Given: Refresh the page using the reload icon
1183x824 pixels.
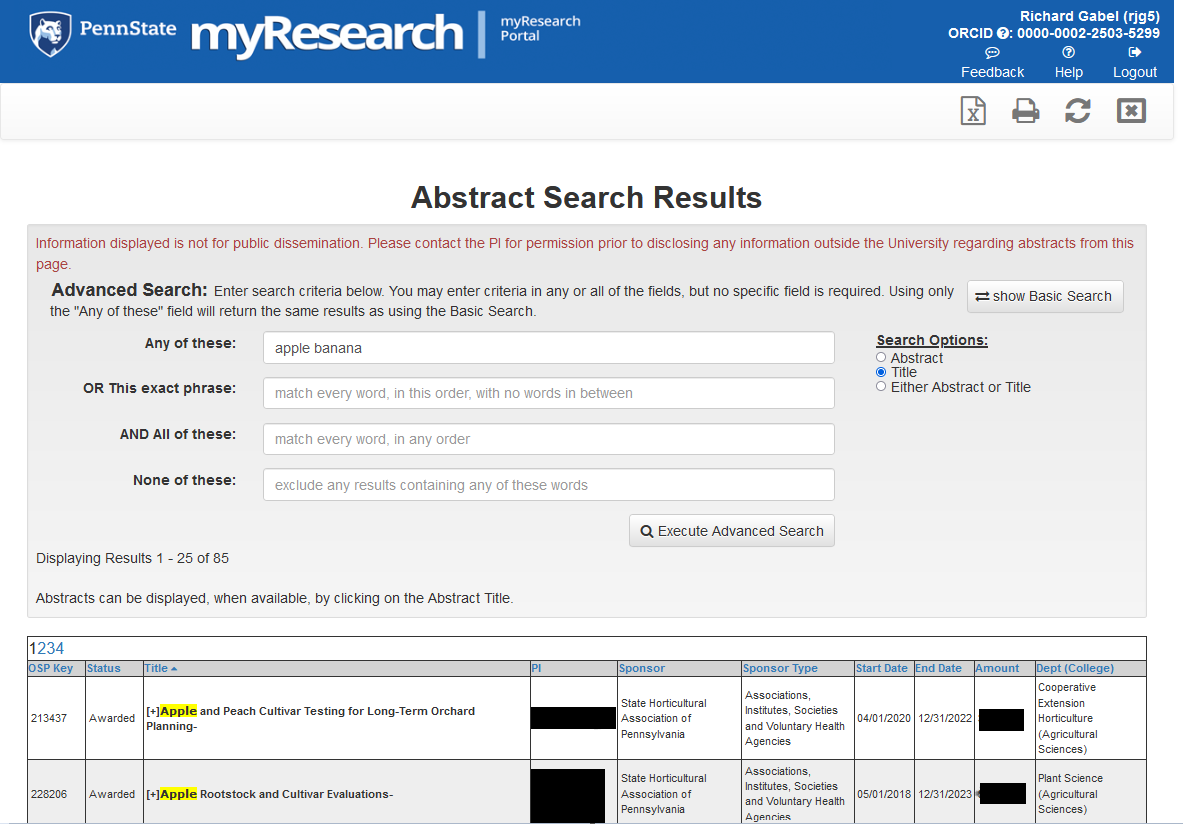Looking at the screenshot, I should coord(1077,111).
